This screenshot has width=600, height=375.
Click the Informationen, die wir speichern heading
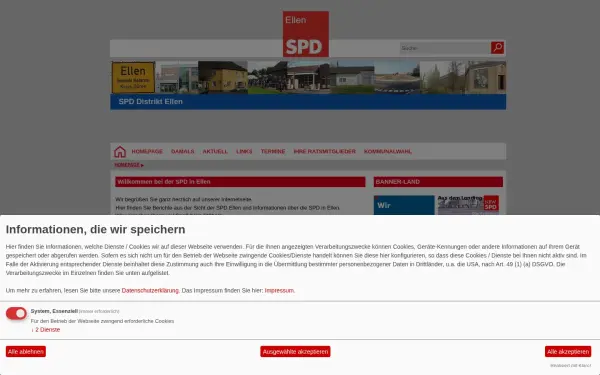click(95, 229)
